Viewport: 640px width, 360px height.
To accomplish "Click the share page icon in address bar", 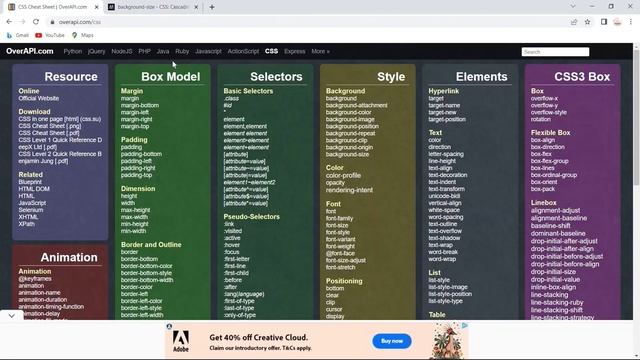I will (574, 22).
